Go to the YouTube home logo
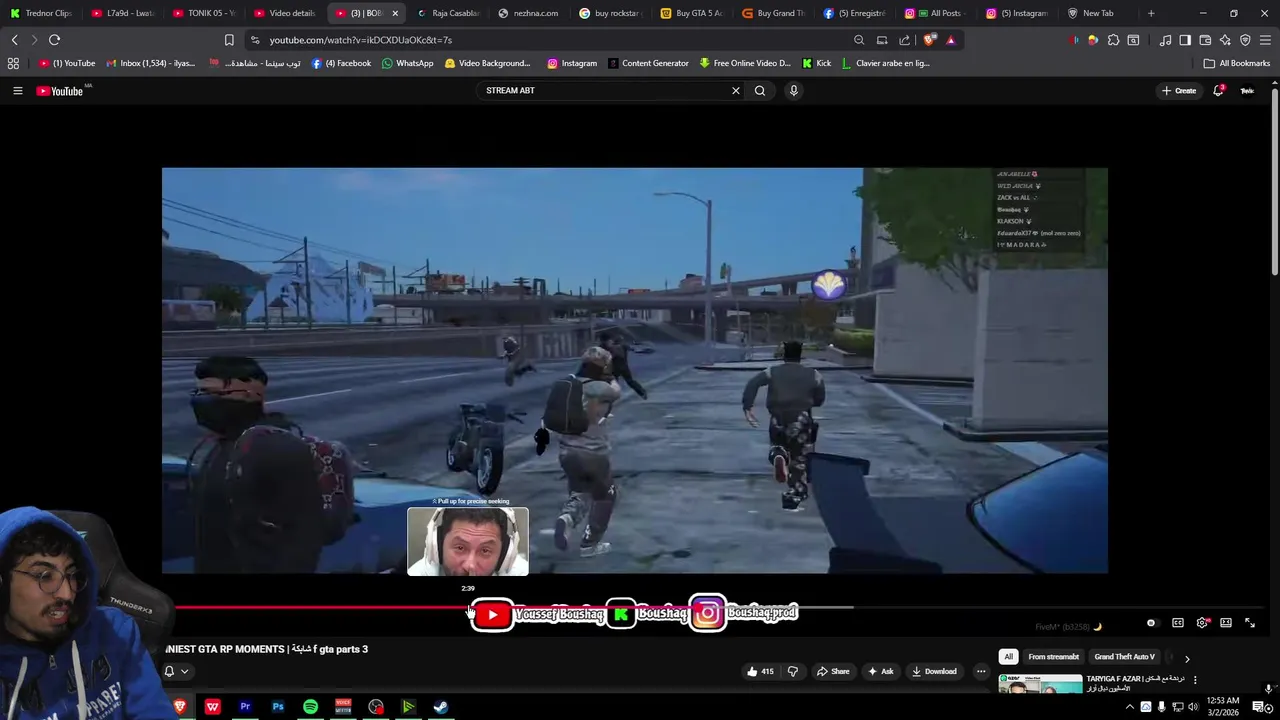 [60, 91]
